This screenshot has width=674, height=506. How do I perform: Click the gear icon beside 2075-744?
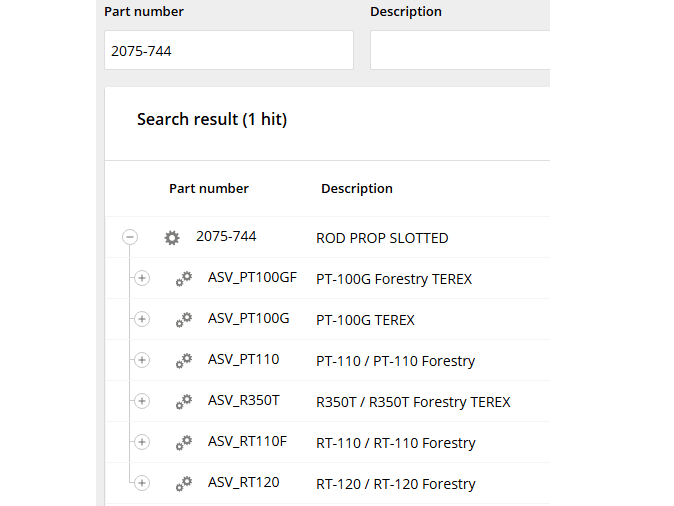[172, 238]
